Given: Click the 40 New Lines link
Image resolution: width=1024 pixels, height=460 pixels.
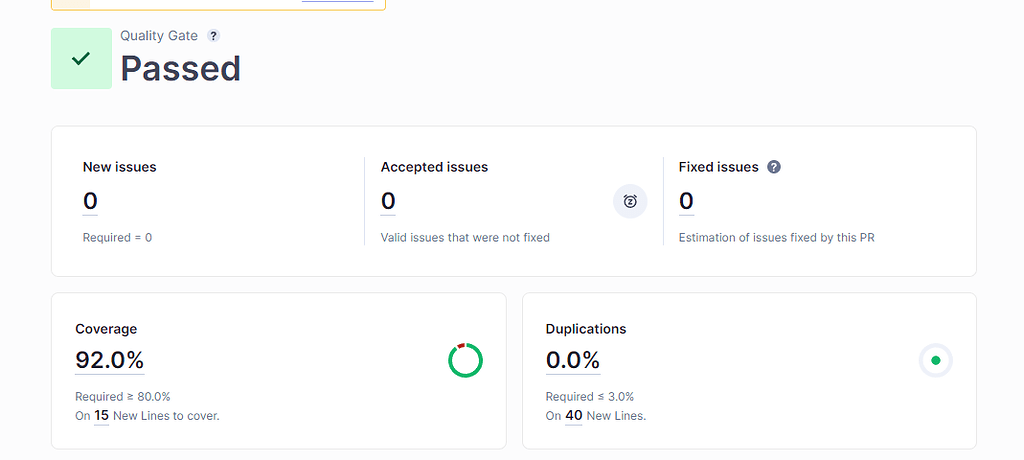Looking at the screenshot, I should click(x=573, y=415).
